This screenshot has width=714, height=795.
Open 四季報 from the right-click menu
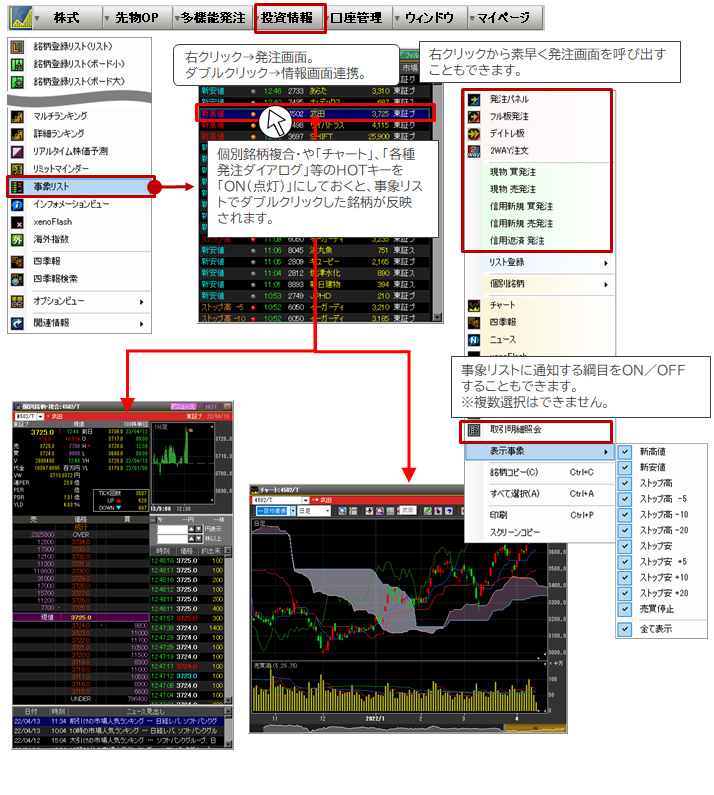(x=538, y=322)
